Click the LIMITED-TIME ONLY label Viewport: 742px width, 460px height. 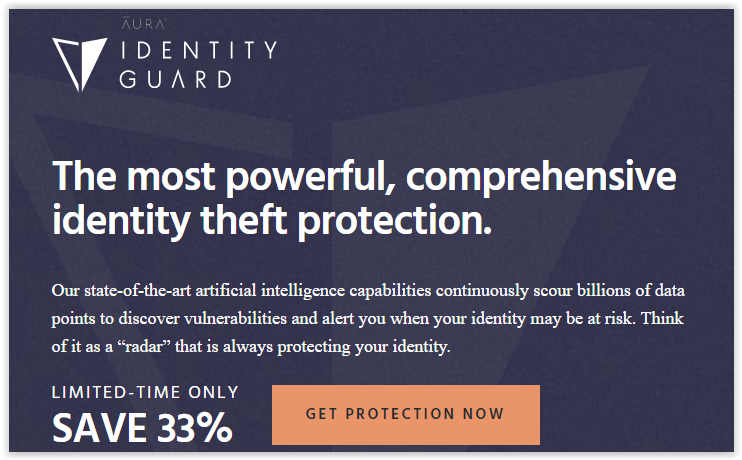click(145, 392)
